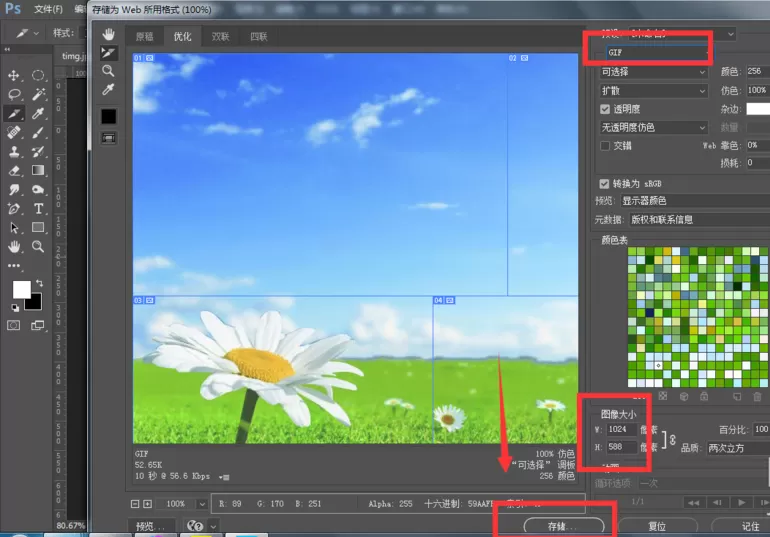The image size is (770, 537).
Task: Click the image width W 1024 field
Action: coord(622,429)
